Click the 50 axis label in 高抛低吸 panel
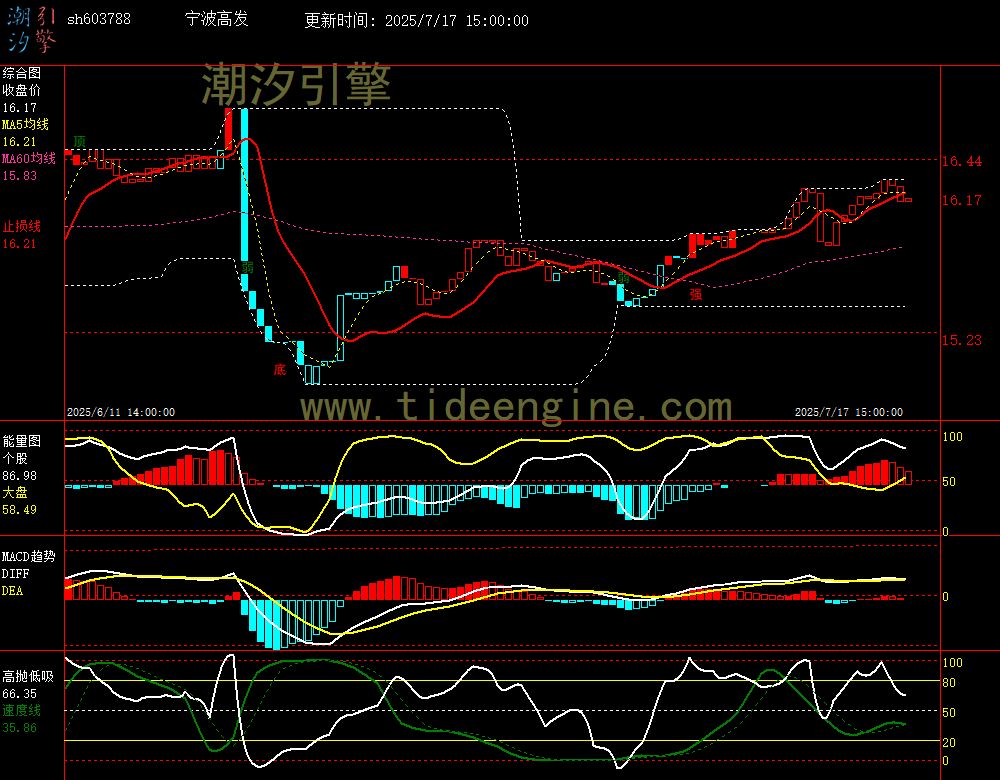This screenshot has width=1000, height=780. [949, 712]
